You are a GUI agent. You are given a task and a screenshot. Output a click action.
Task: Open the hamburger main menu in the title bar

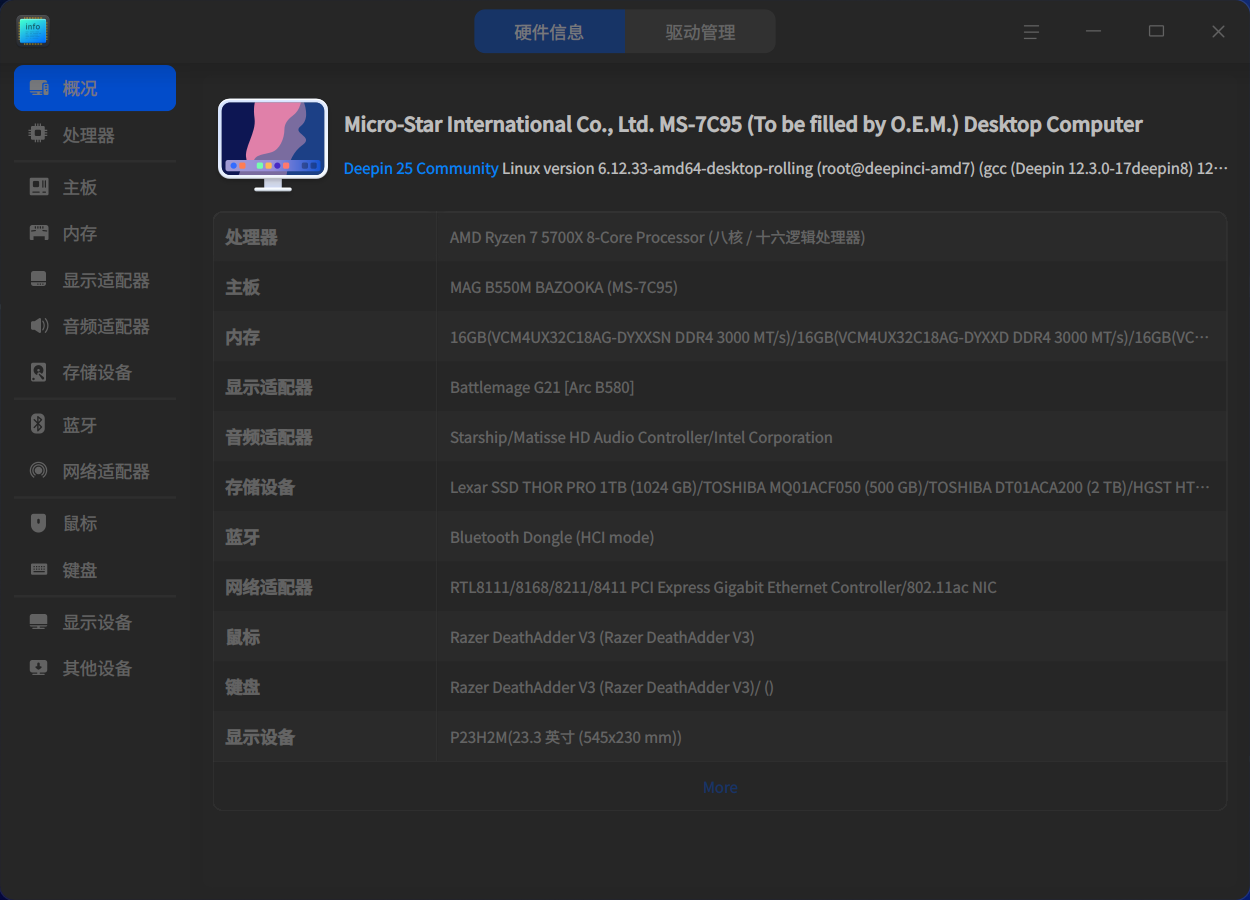[x=1031, y=32]
